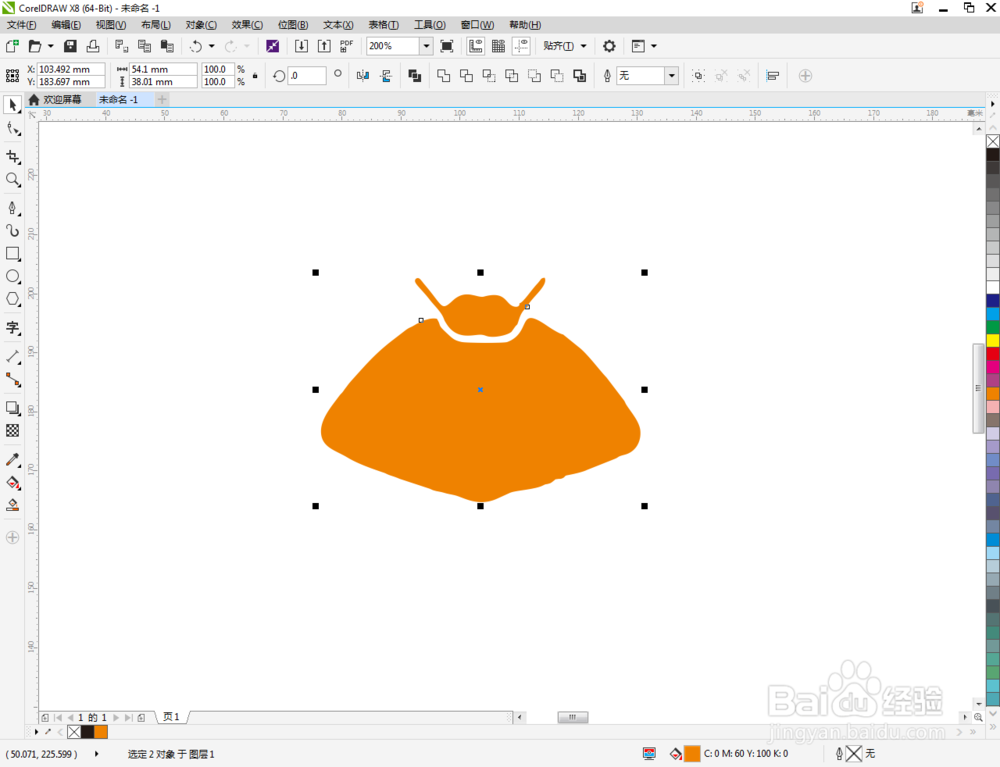Image resolution: width=1000 pixels, height=767 pixels.
Task: Switch to the 未命名 -1 tab
Action: point(118,99)
